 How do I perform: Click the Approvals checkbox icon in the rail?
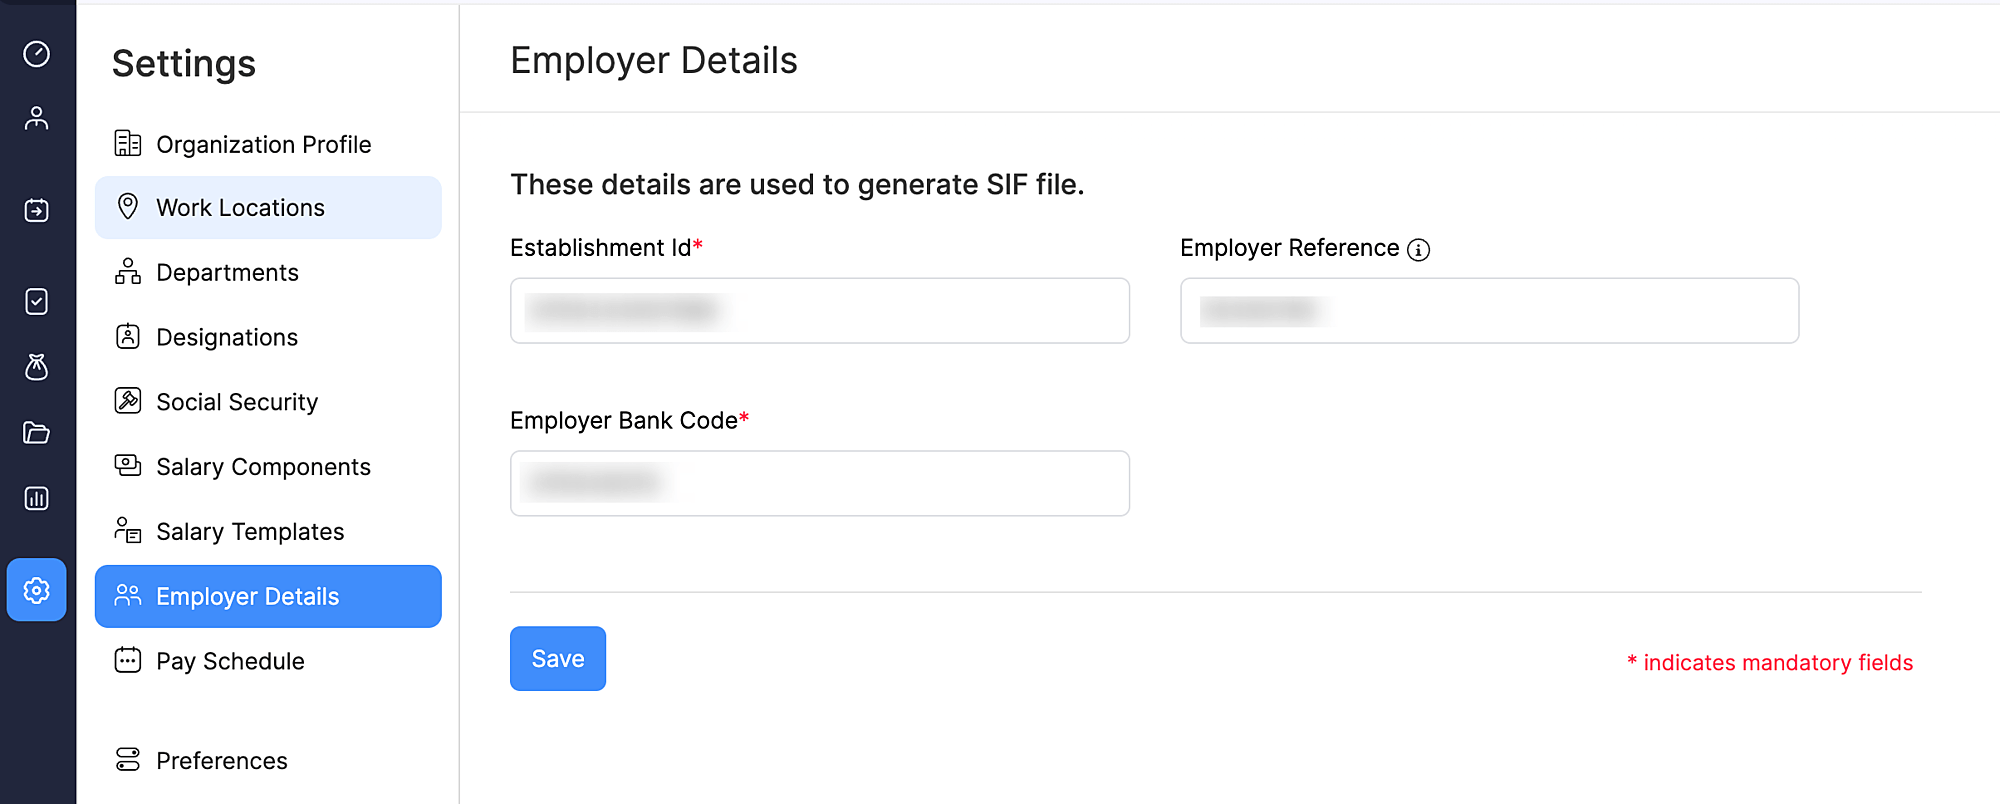(x=37, y=302)
